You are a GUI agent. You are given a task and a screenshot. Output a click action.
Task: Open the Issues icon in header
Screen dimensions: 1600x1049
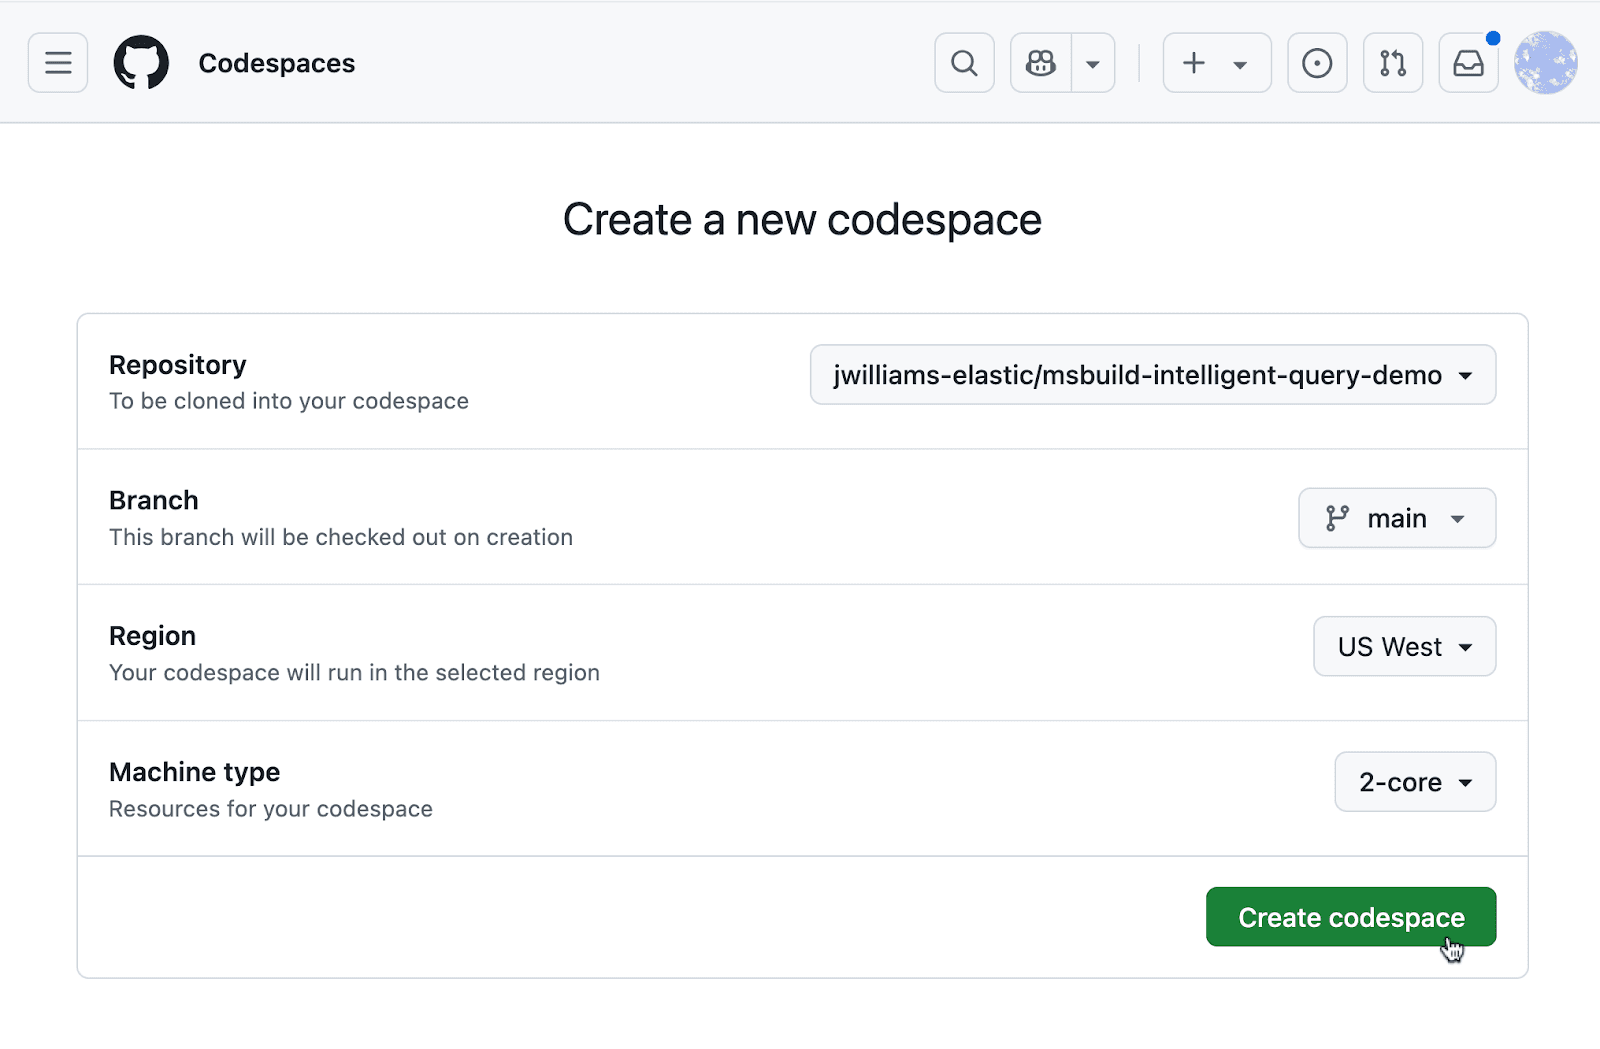click(1317, 63)
